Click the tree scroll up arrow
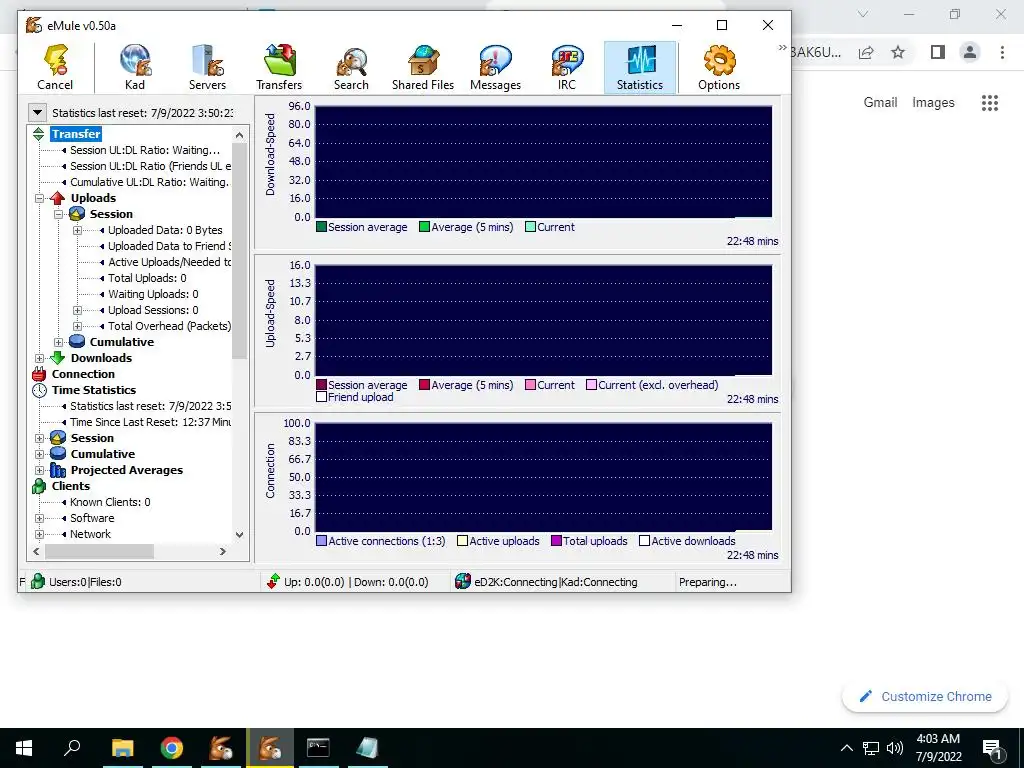The height and width of the screenshot is (768, 1024). (239, 135)
